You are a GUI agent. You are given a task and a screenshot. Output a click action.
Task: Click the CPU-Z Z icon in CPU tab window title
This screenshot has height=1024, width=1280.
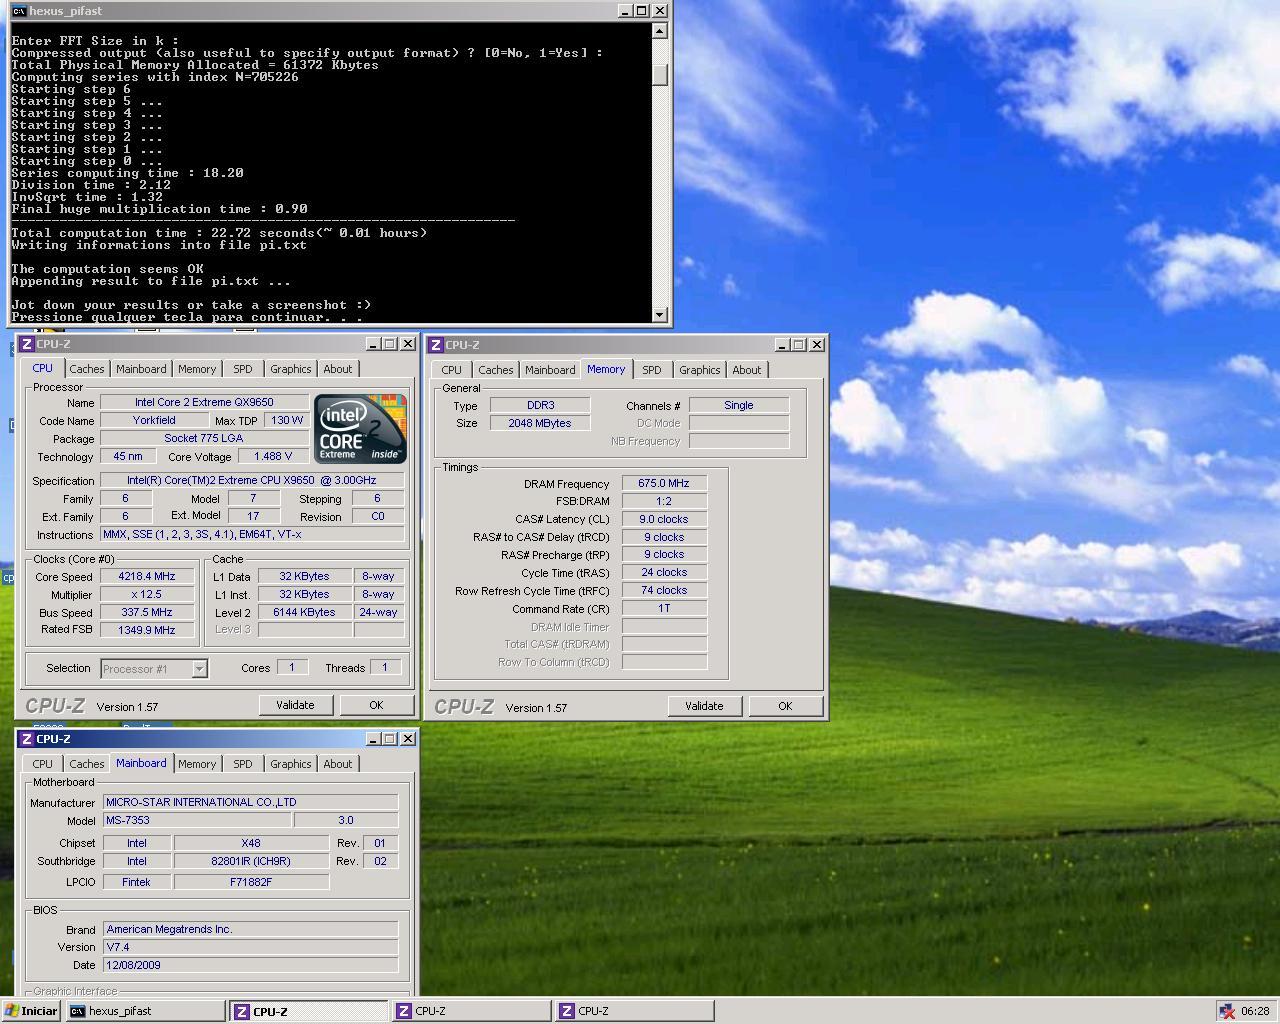(x=27, y=344)
